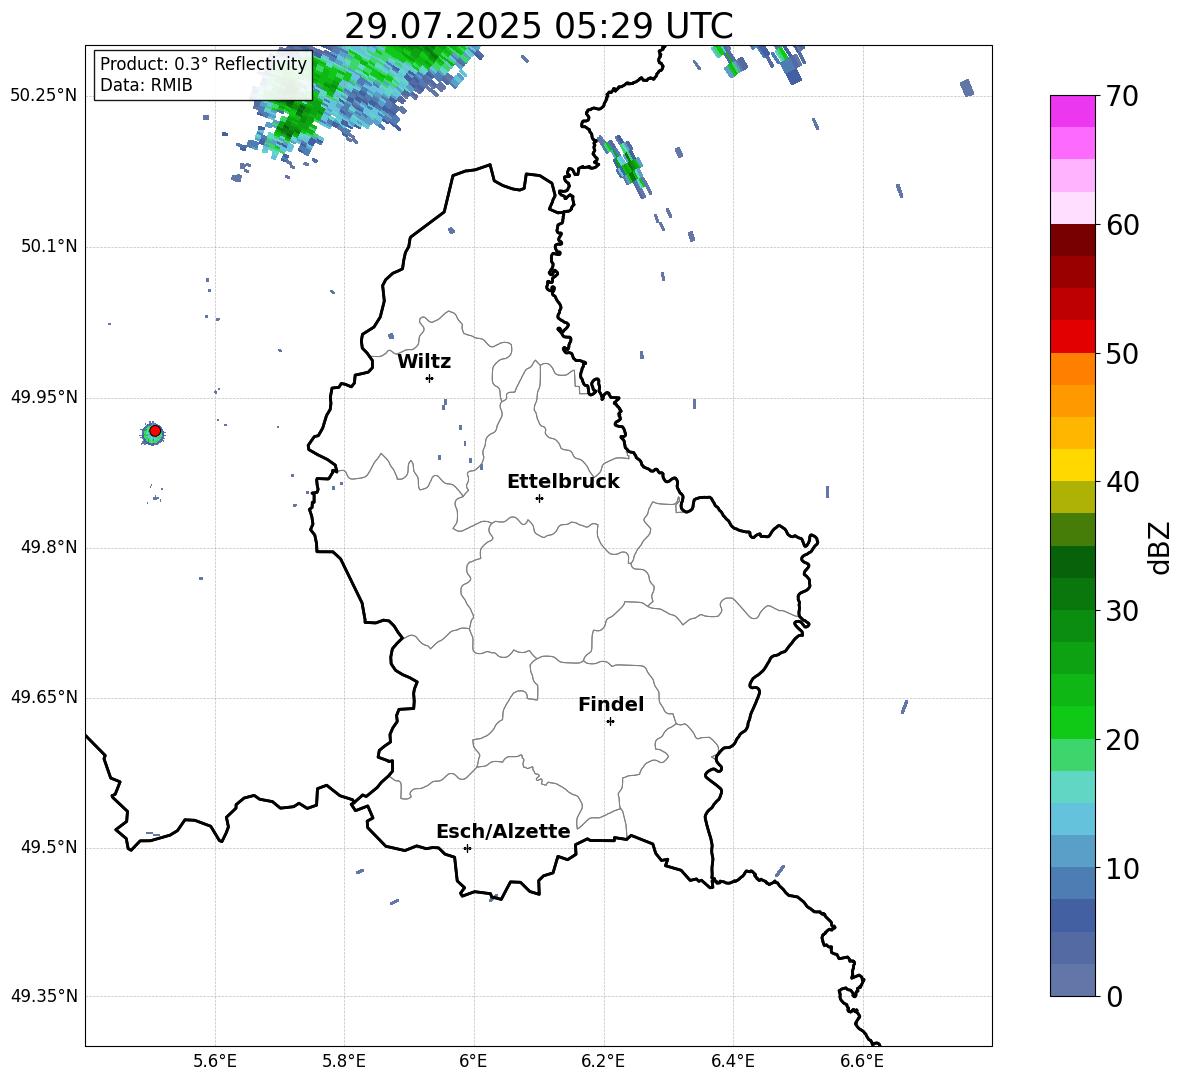Click the 49.5°N latitude label
Viewport: 1184px width, 1081px height.
pos(48,847)
